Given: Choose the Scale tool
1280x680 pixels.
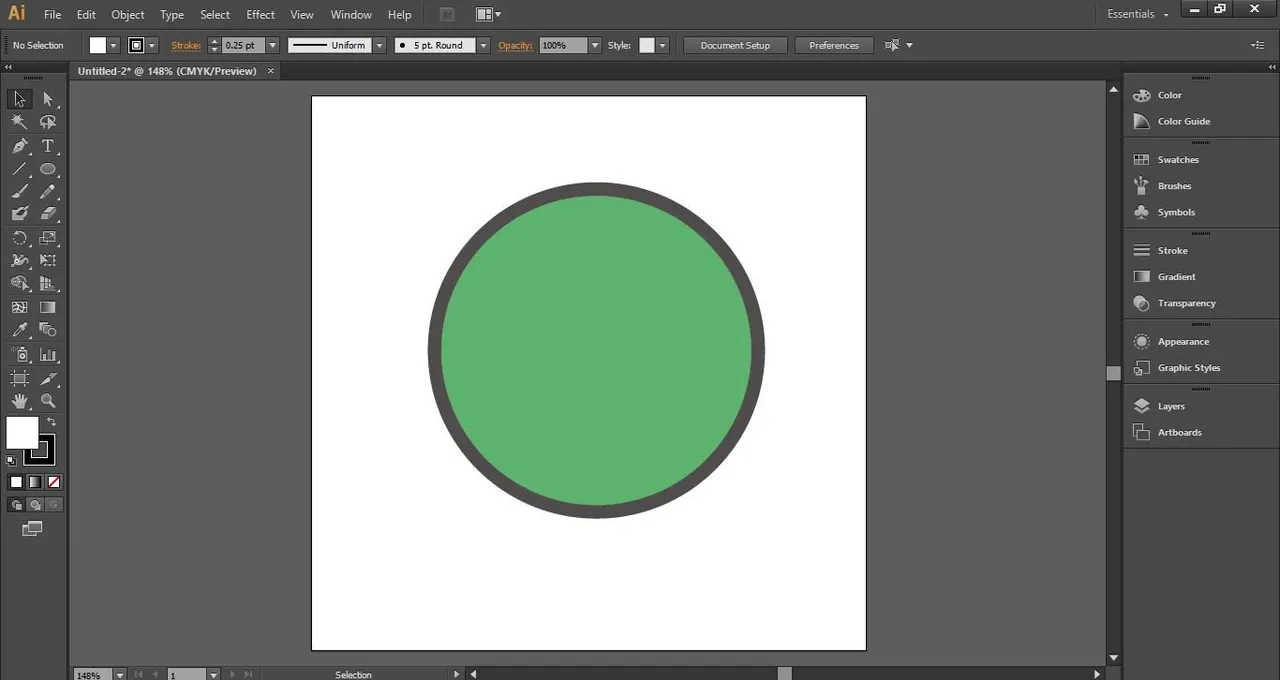Looking at the screenshot, I should coord(48,238).
